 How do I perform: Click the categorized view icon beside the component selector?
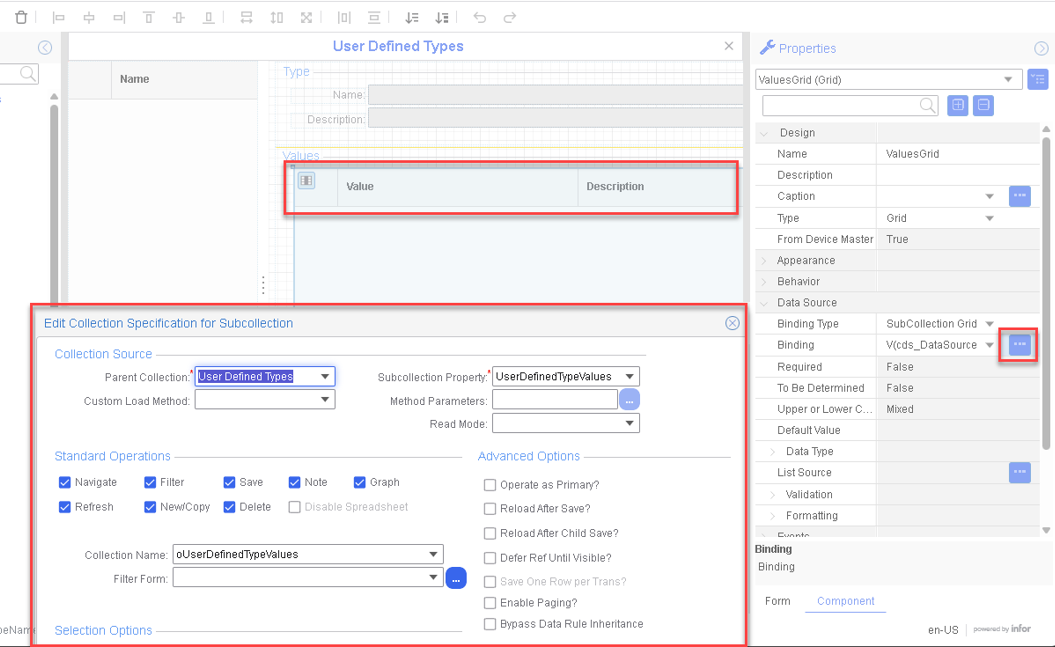pos(1038,79)
